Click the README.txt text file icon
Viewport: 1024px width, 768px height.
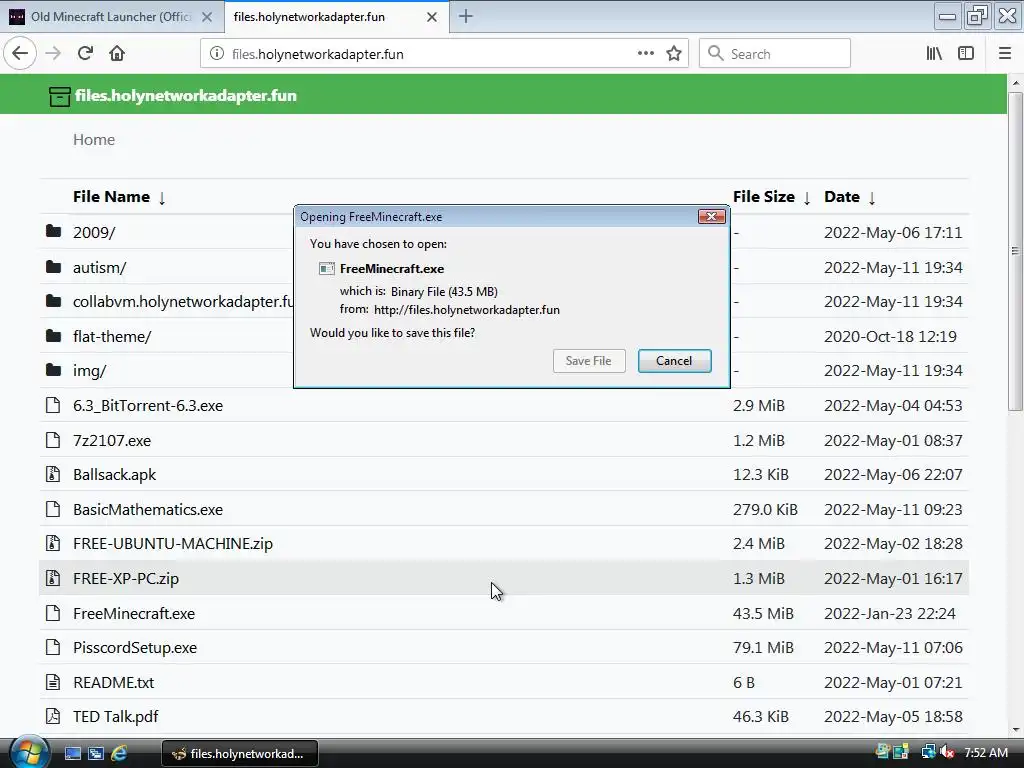click(53, 682)
